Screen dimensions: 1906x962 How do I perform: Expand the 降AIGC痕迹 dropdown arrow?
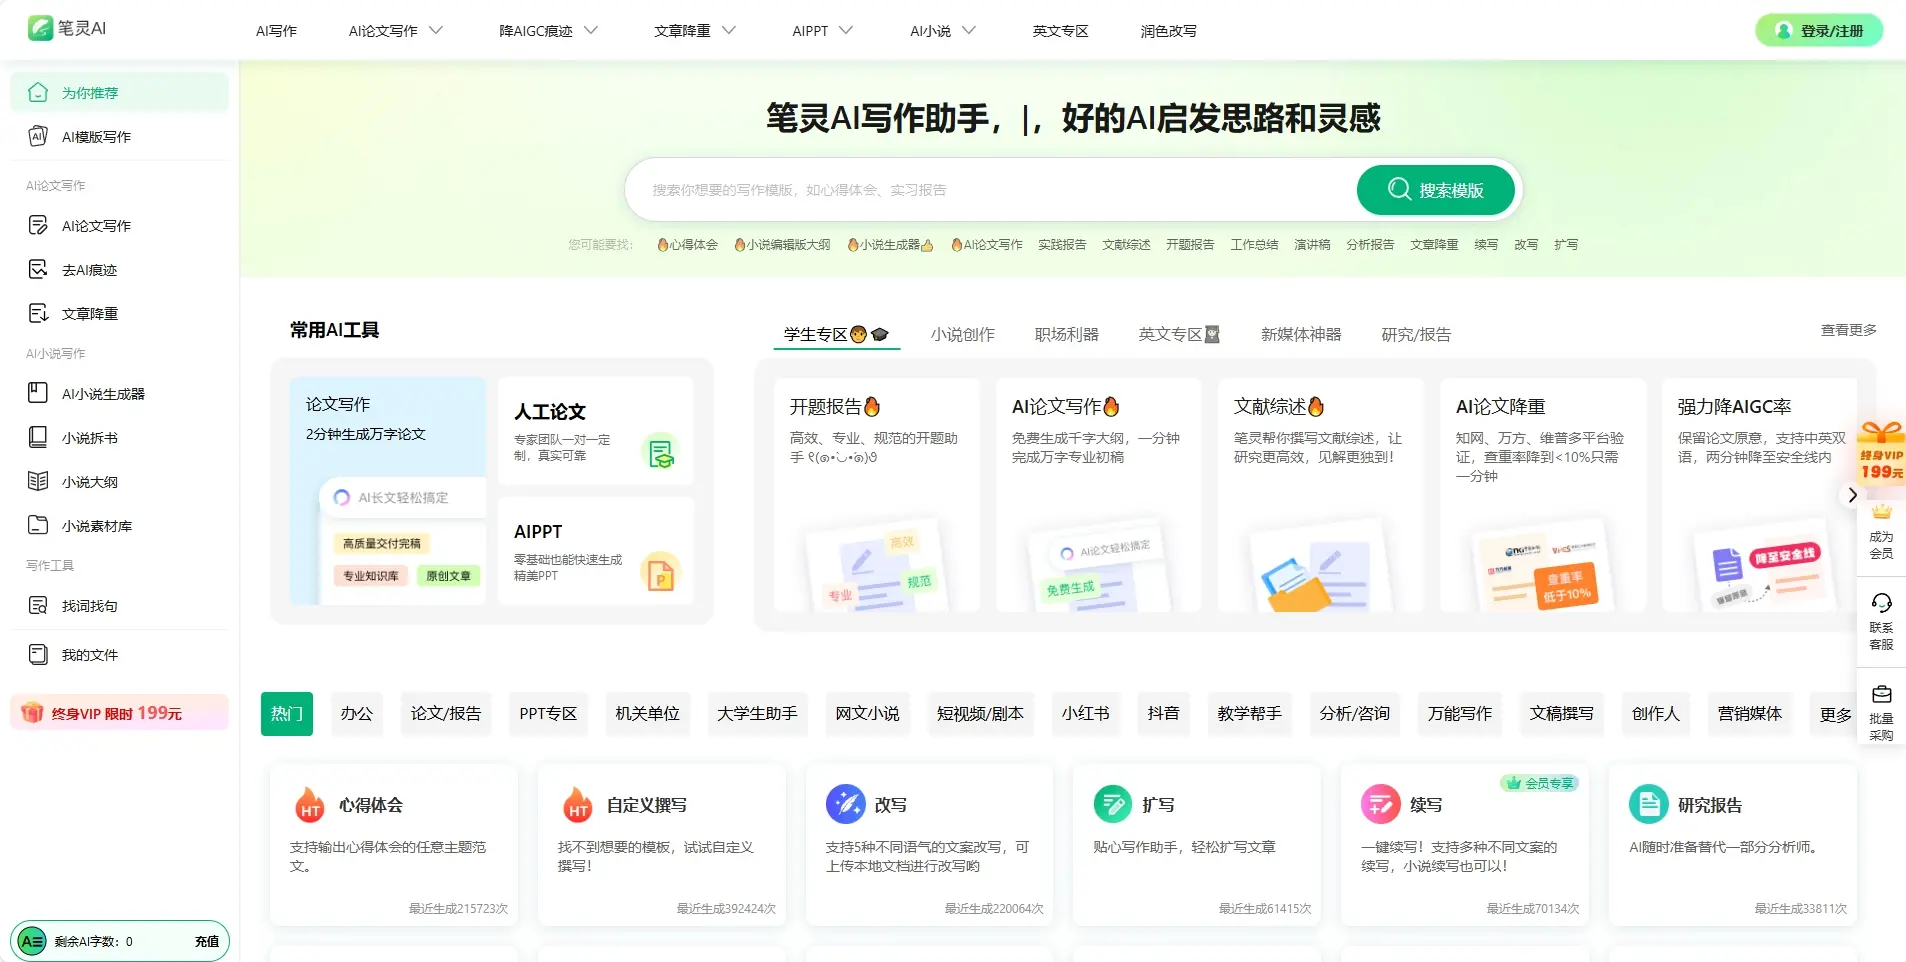[591, 31]
